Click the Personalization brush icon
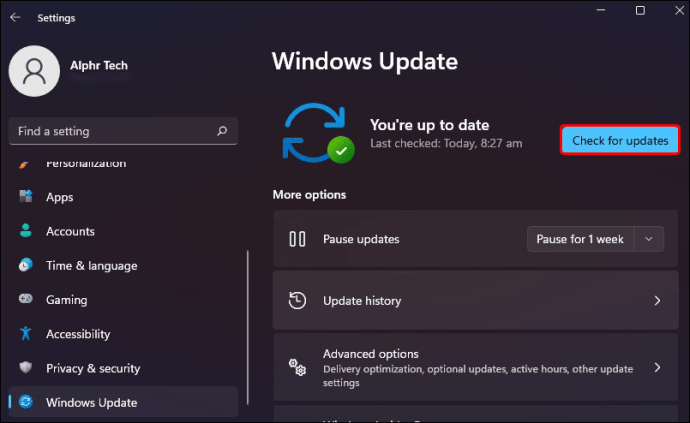The height and width of the screenshot is (423, 690). coord(25,164)
